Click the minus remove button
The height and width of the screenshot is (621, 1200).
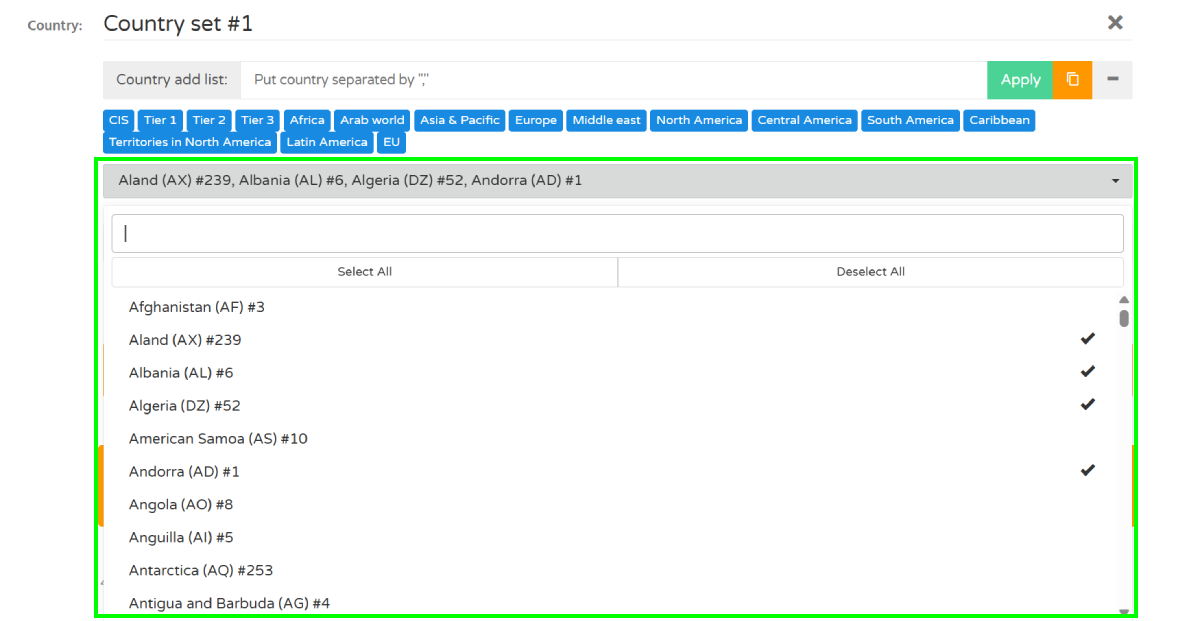[1112, 80]
